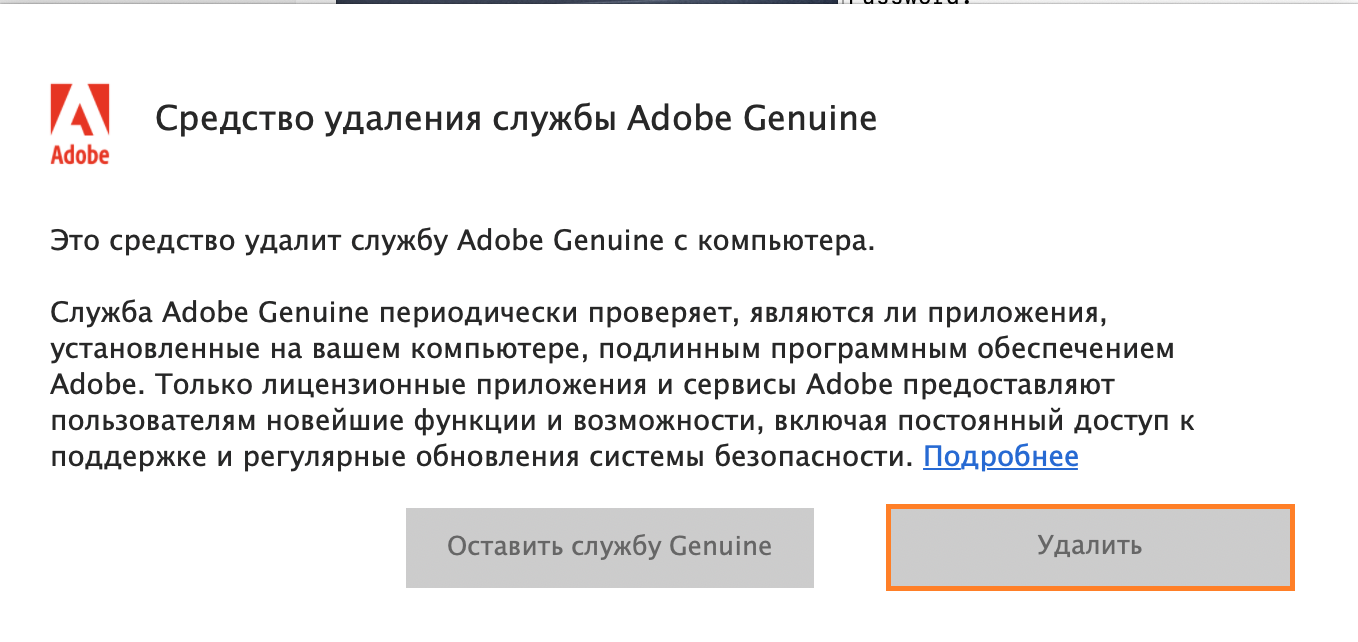Click the Adobe wordmark beneath the logo
Image resolution: width=1358 pixels, height=642 pixels.
[80, 156]
